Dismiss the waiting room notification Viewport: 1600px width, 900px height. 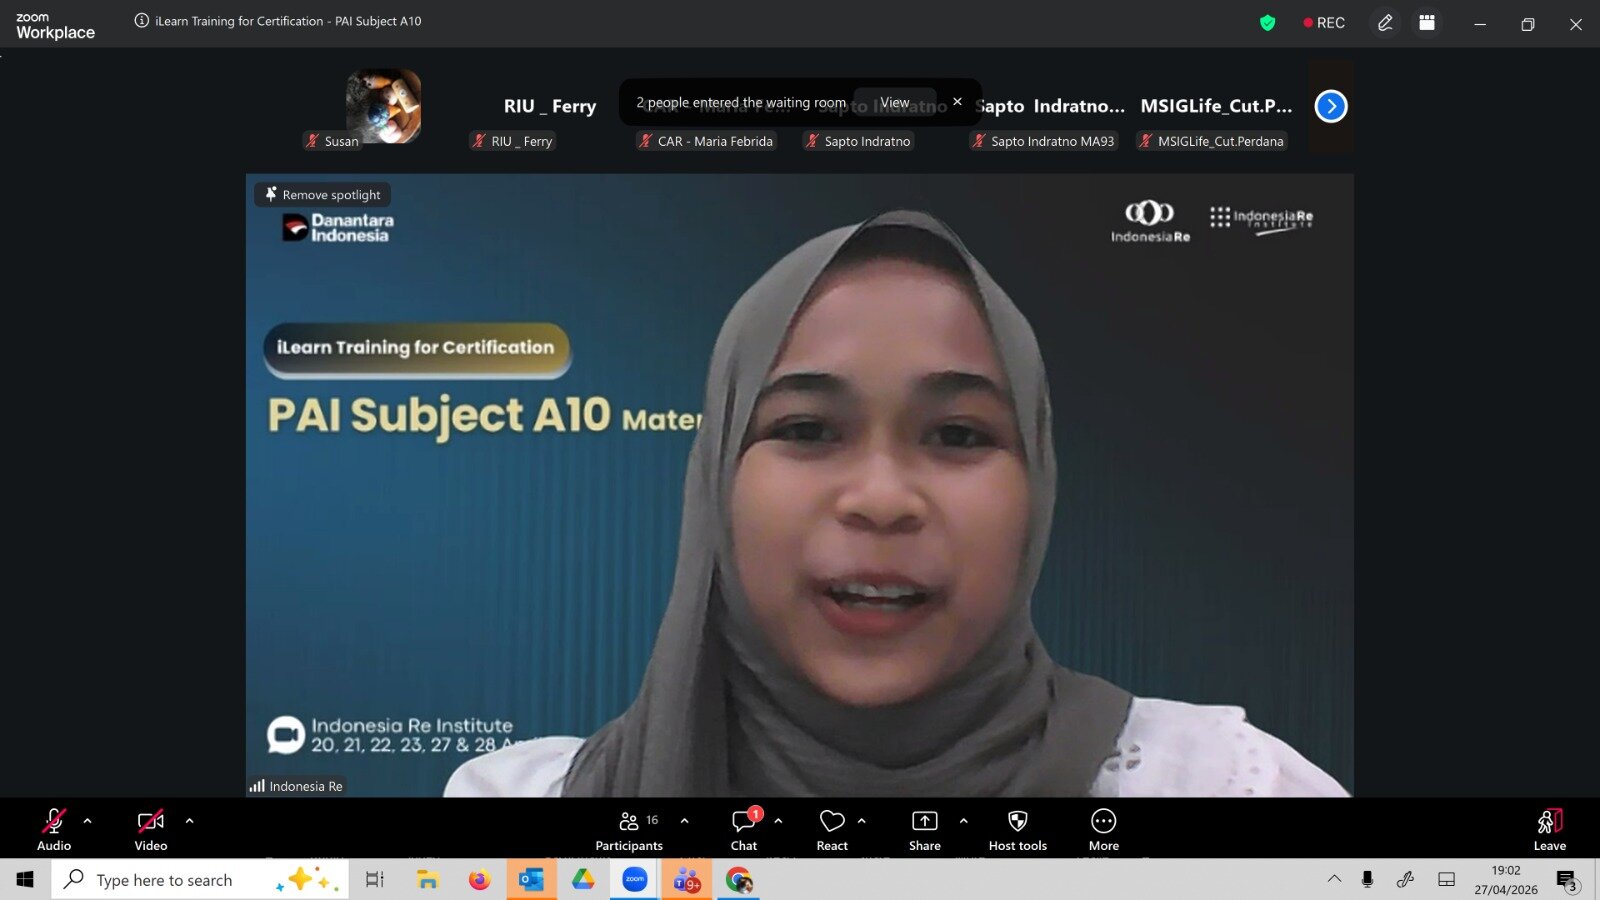click(957, 101)
